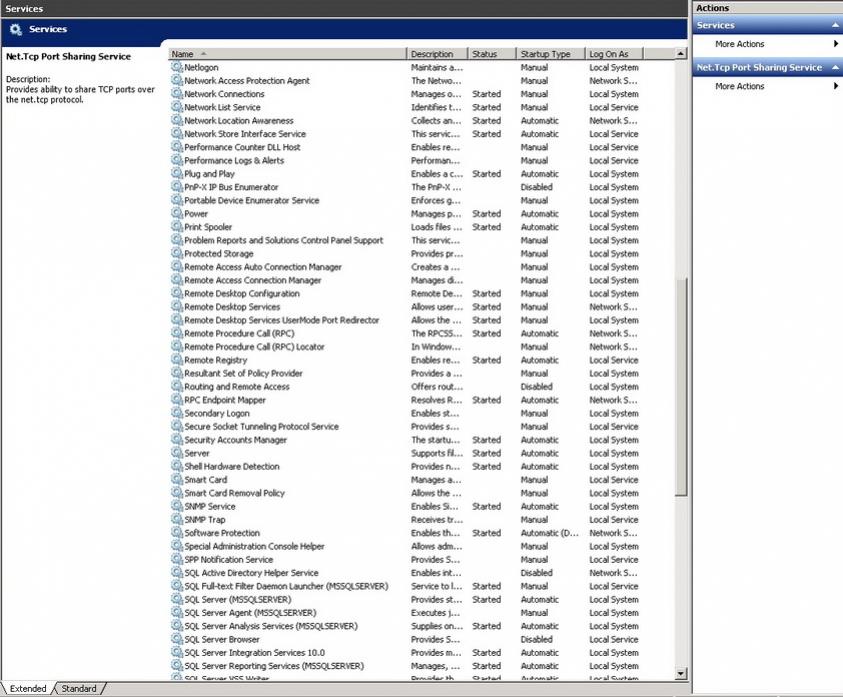Select Special Administration Console Helper

coord(404,546)
